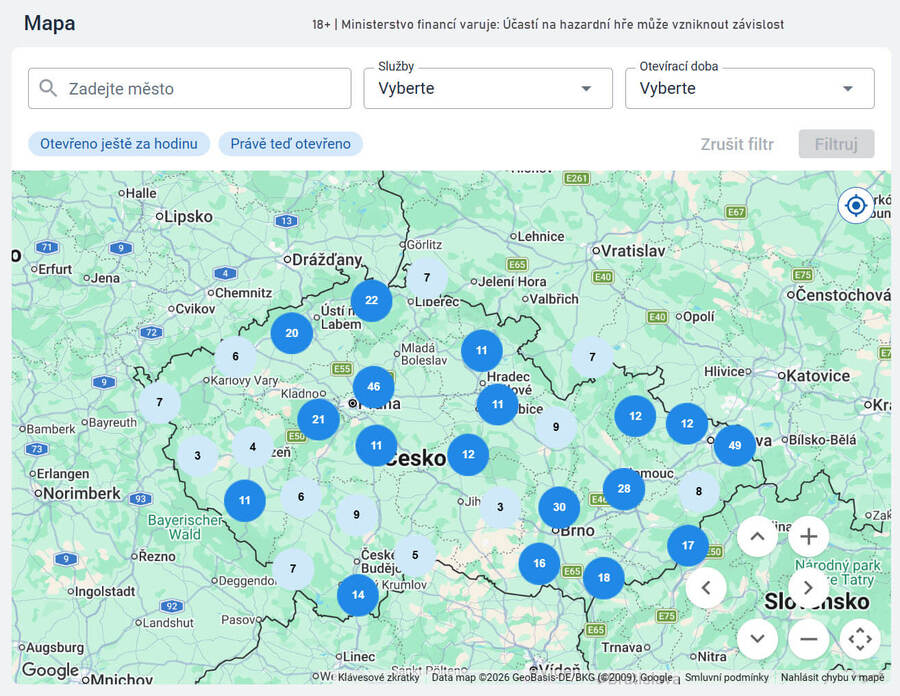Pan the map right with the right arrow
Image resolution: width=900 pixels, height=696 pixels.
809,588
